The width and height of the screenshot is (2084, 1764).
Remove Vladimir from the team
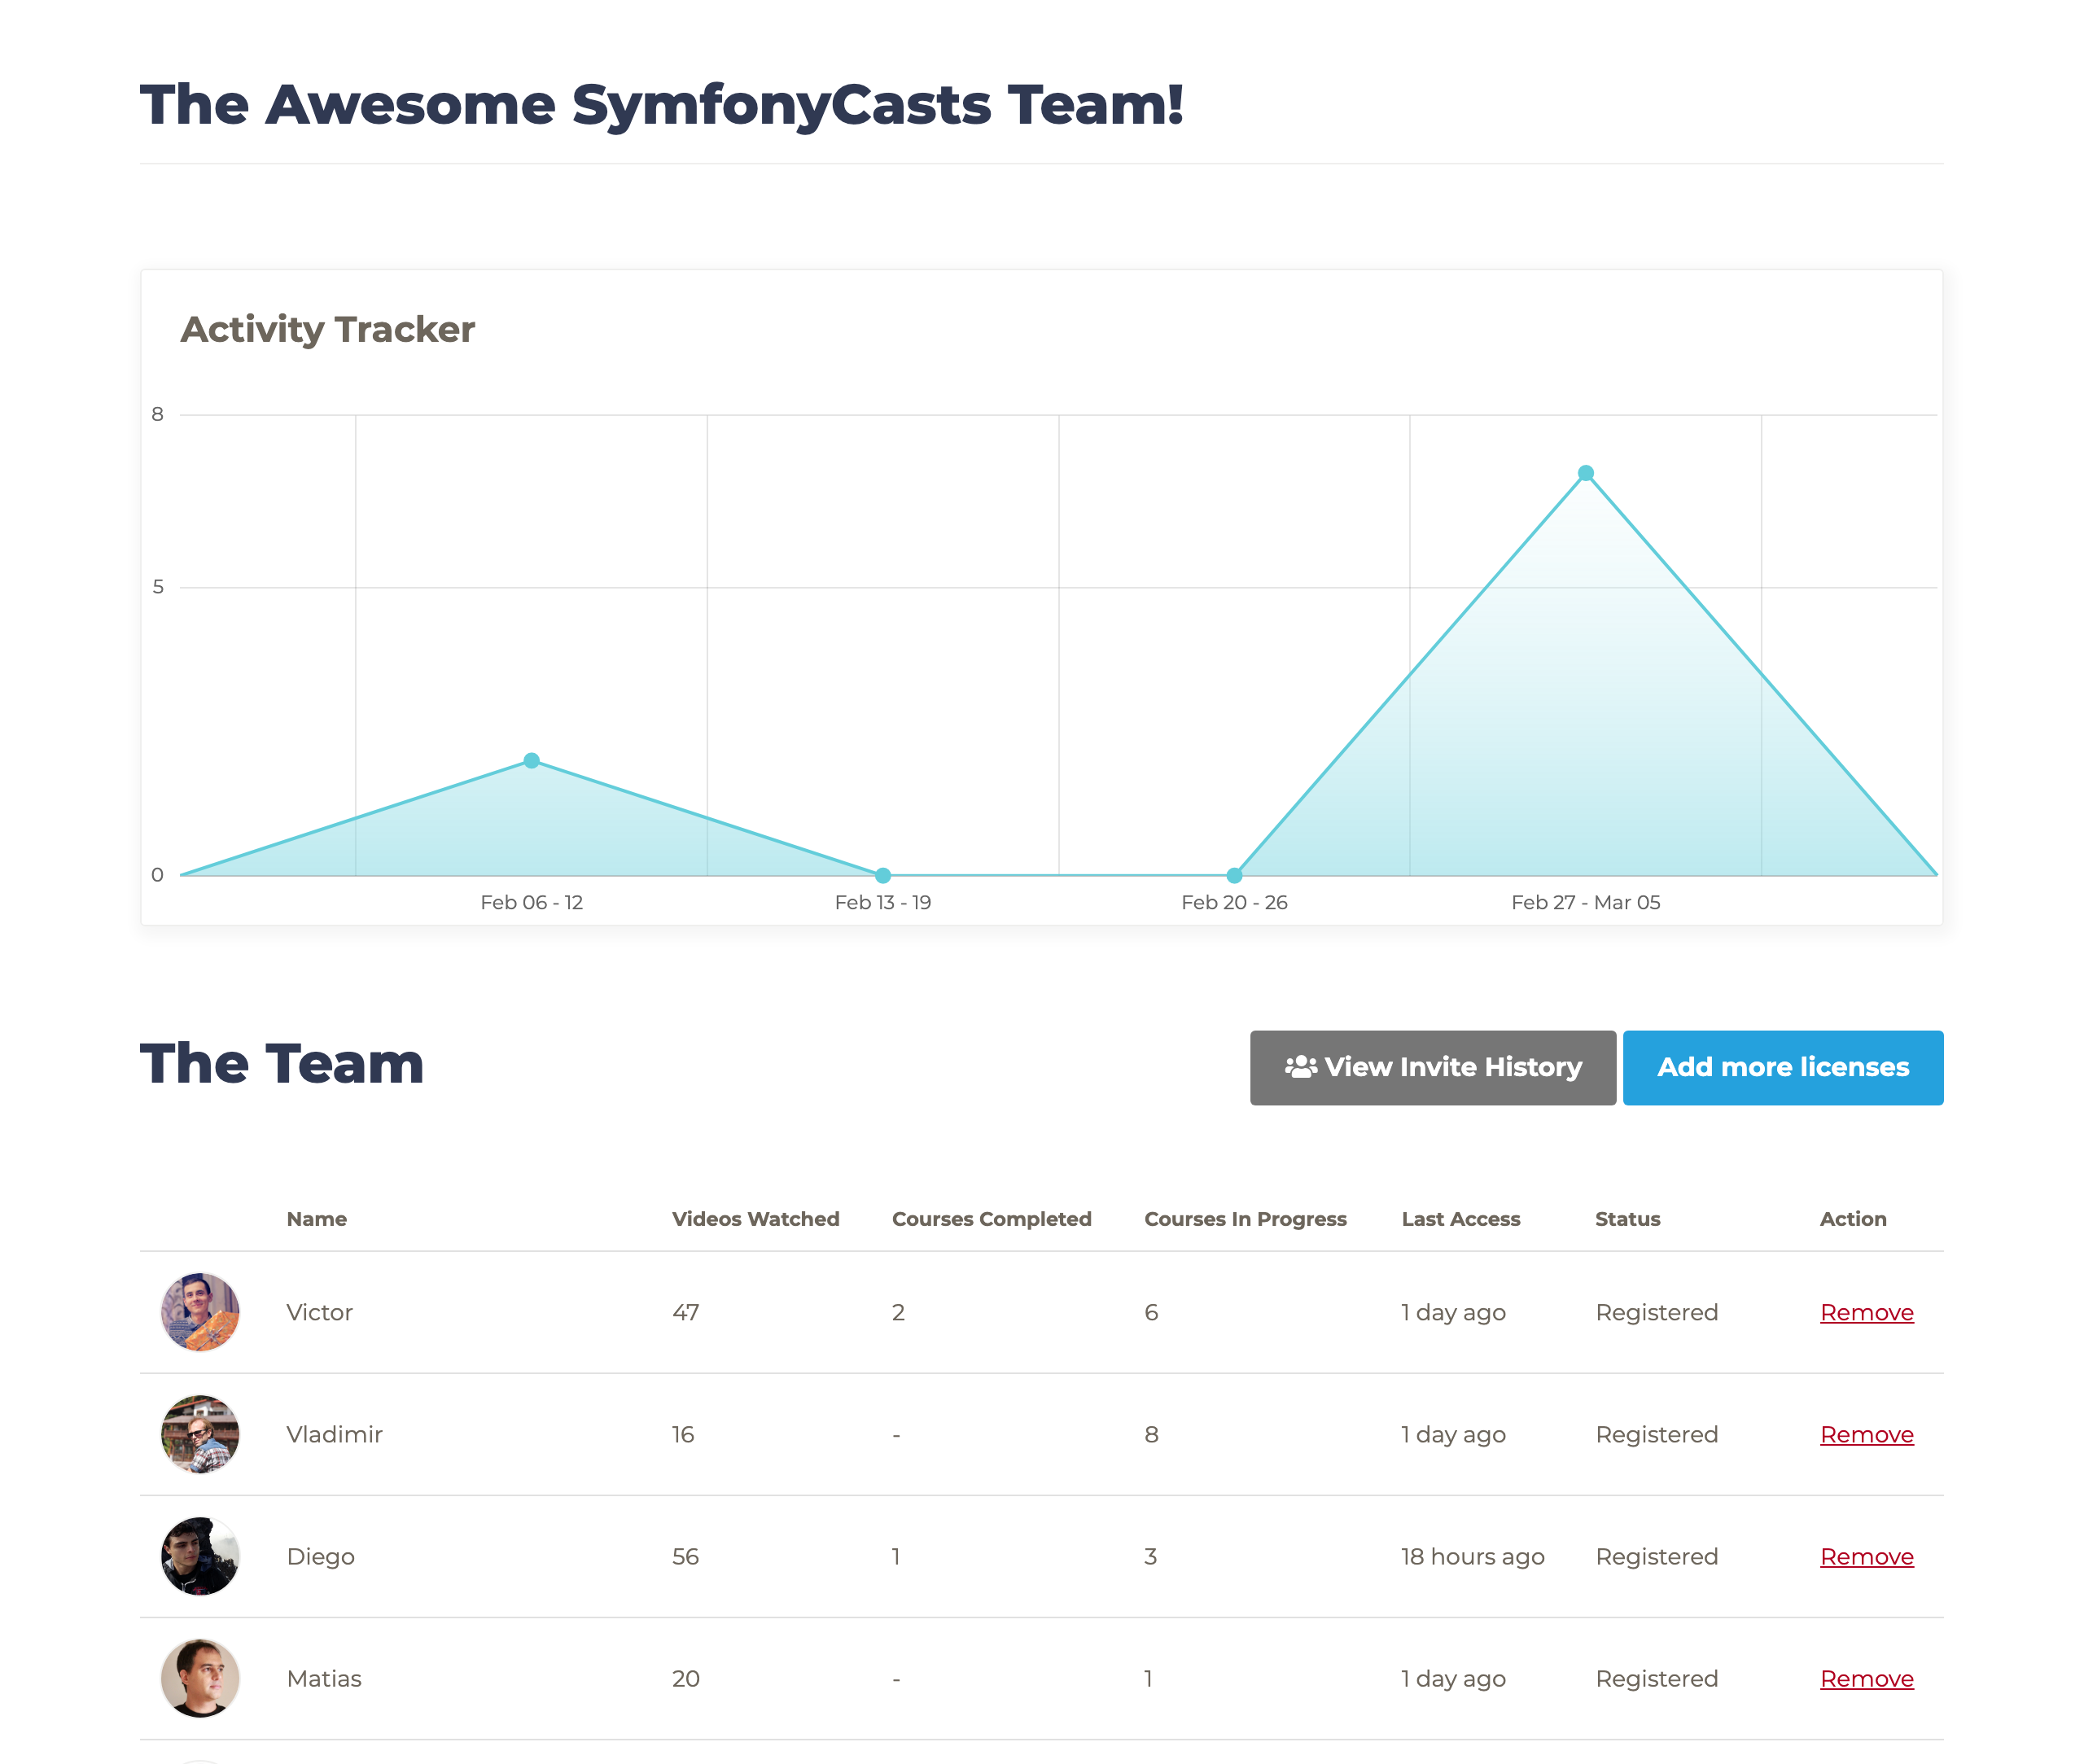pyautogui.click(x=1866, y=1434)
